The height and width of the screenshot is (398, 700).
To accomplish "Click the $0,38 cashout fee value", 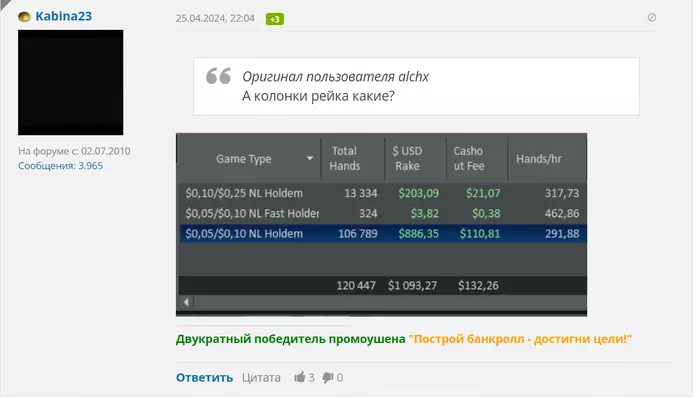I will tap(486, 214).
